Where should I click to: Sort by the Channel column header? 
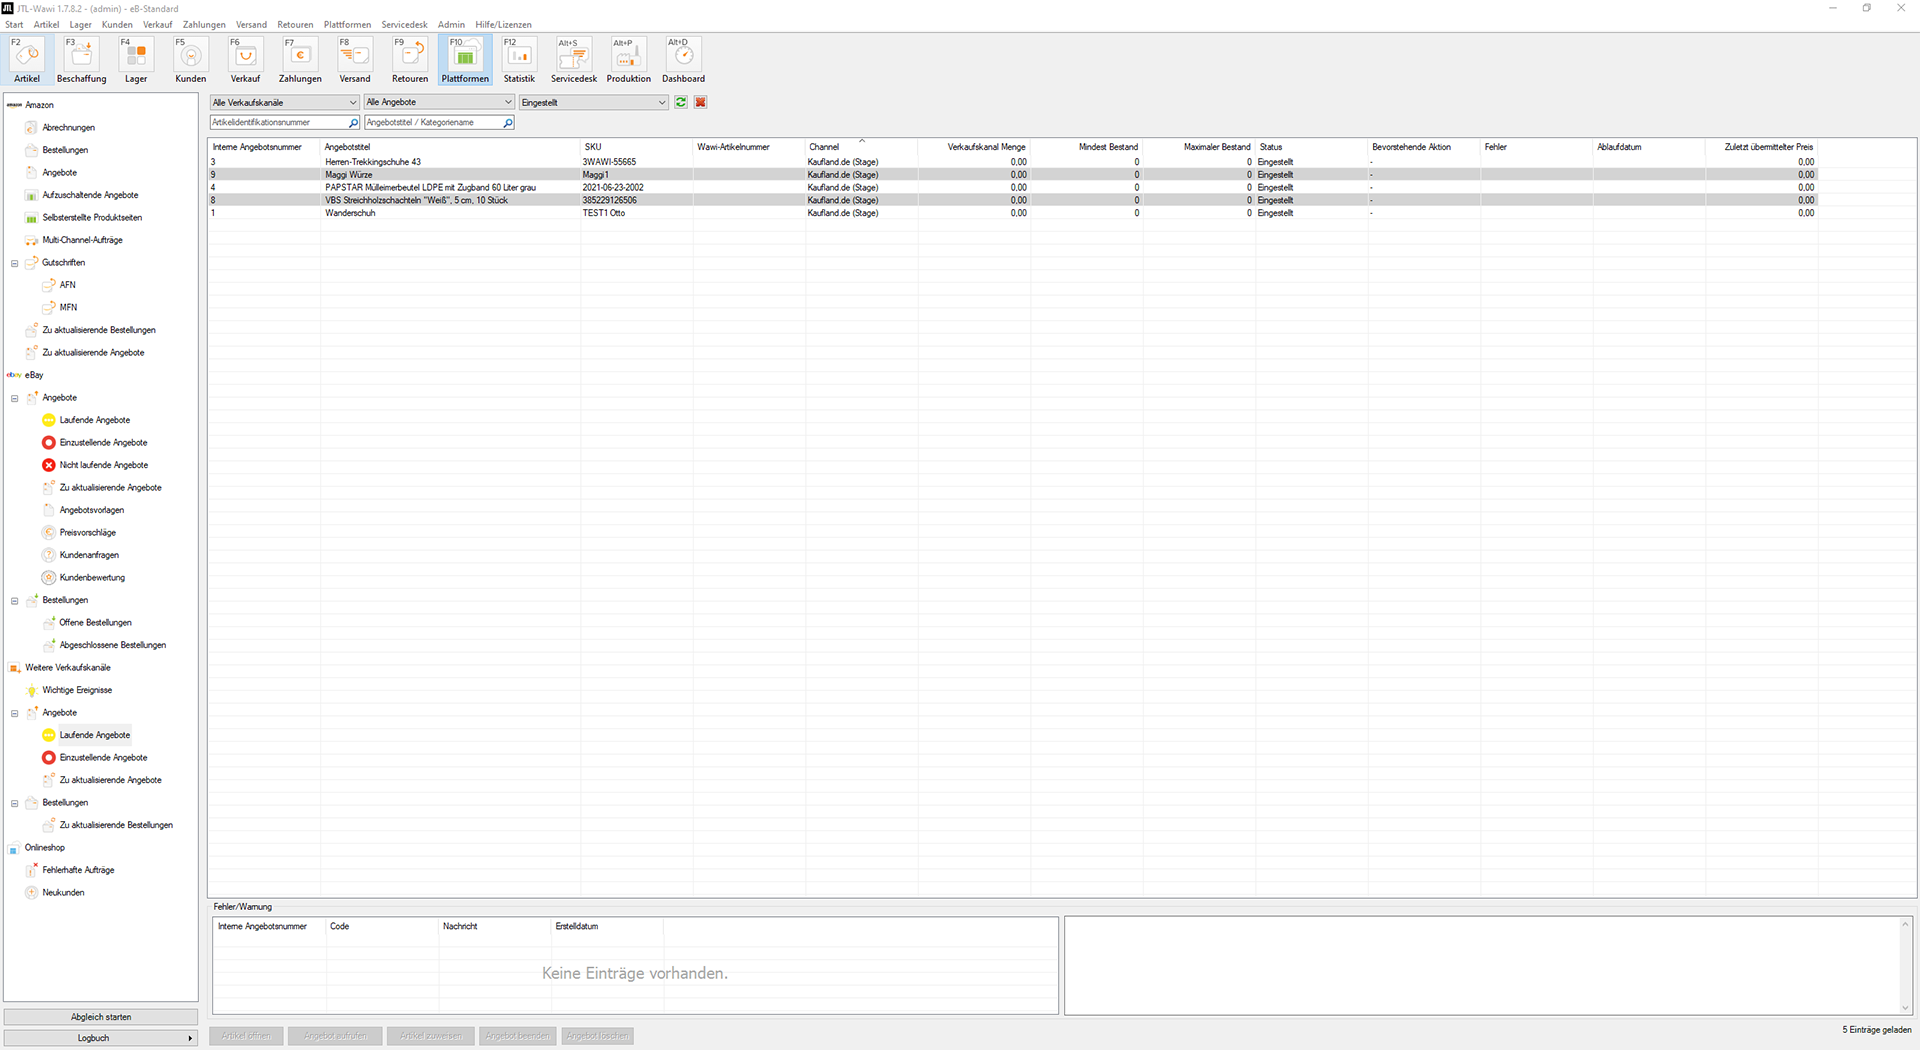824,147
